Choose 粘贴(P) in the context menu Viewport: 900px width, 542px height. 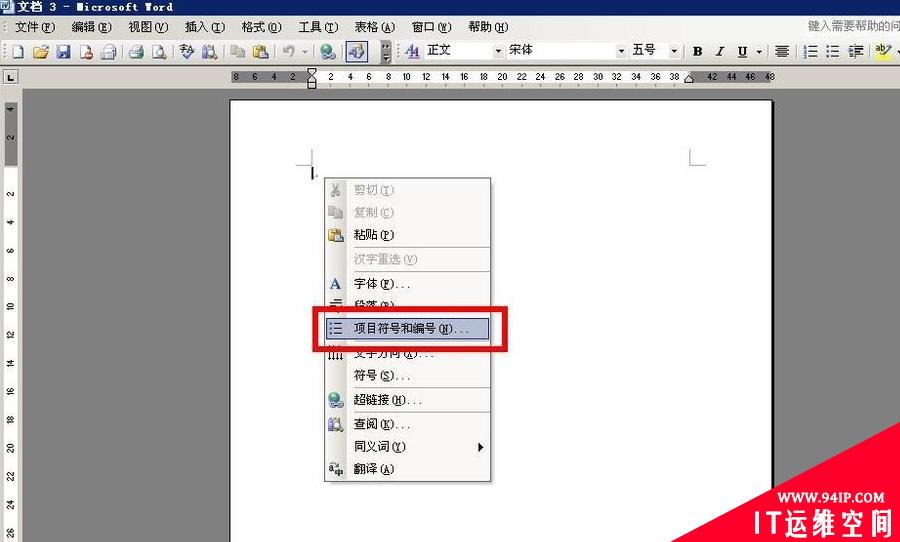(x=408, y=235)
